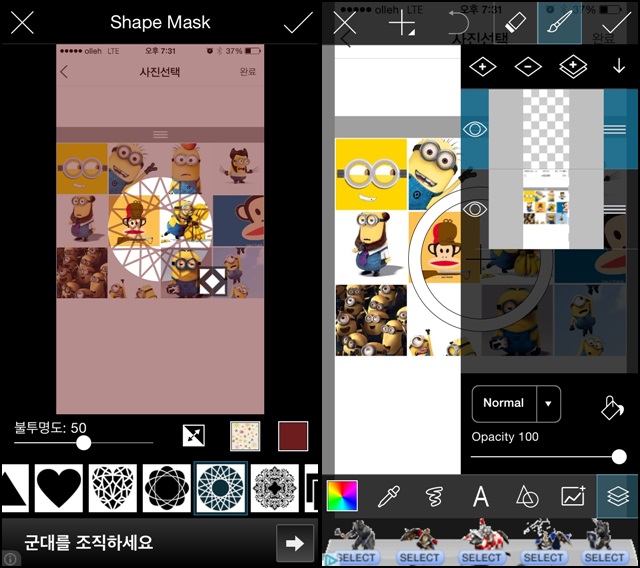This screenshot has width=640, height=568.
Task: Select the top transparent layer thumbnail
Action: [546, 129]
